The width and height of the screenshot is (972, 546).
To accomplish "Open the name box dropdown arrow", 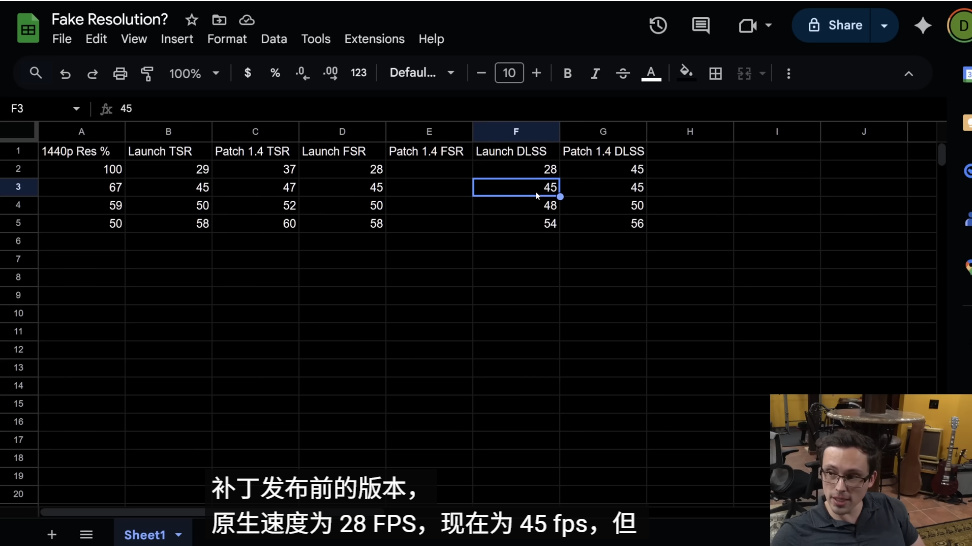I will pyautogui.click(x=76, y=108).
